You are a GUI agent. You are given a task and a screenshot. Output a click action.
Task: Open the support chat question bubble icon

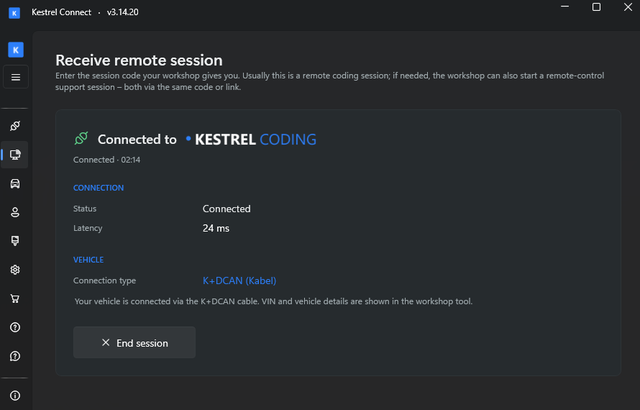[15, 356]
